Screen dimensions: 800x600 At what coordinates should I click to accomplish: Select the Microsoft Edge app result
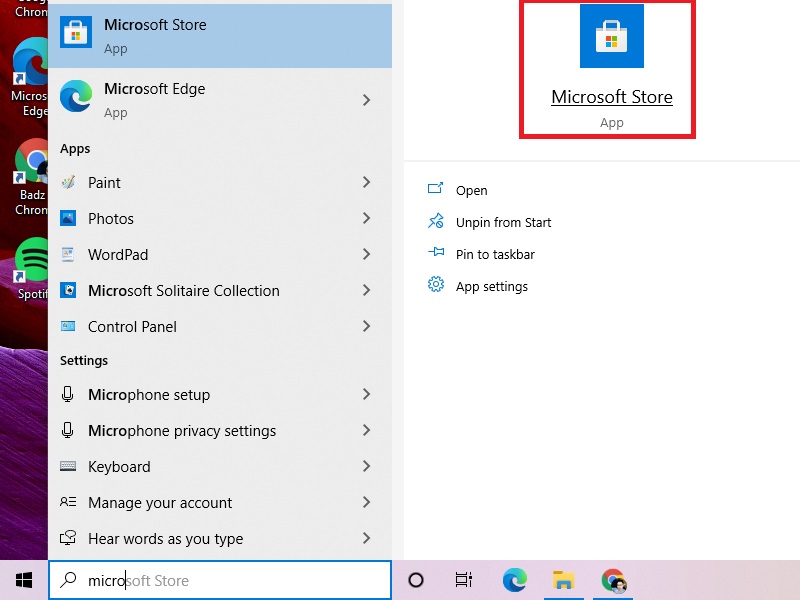(x=220, y=100)
